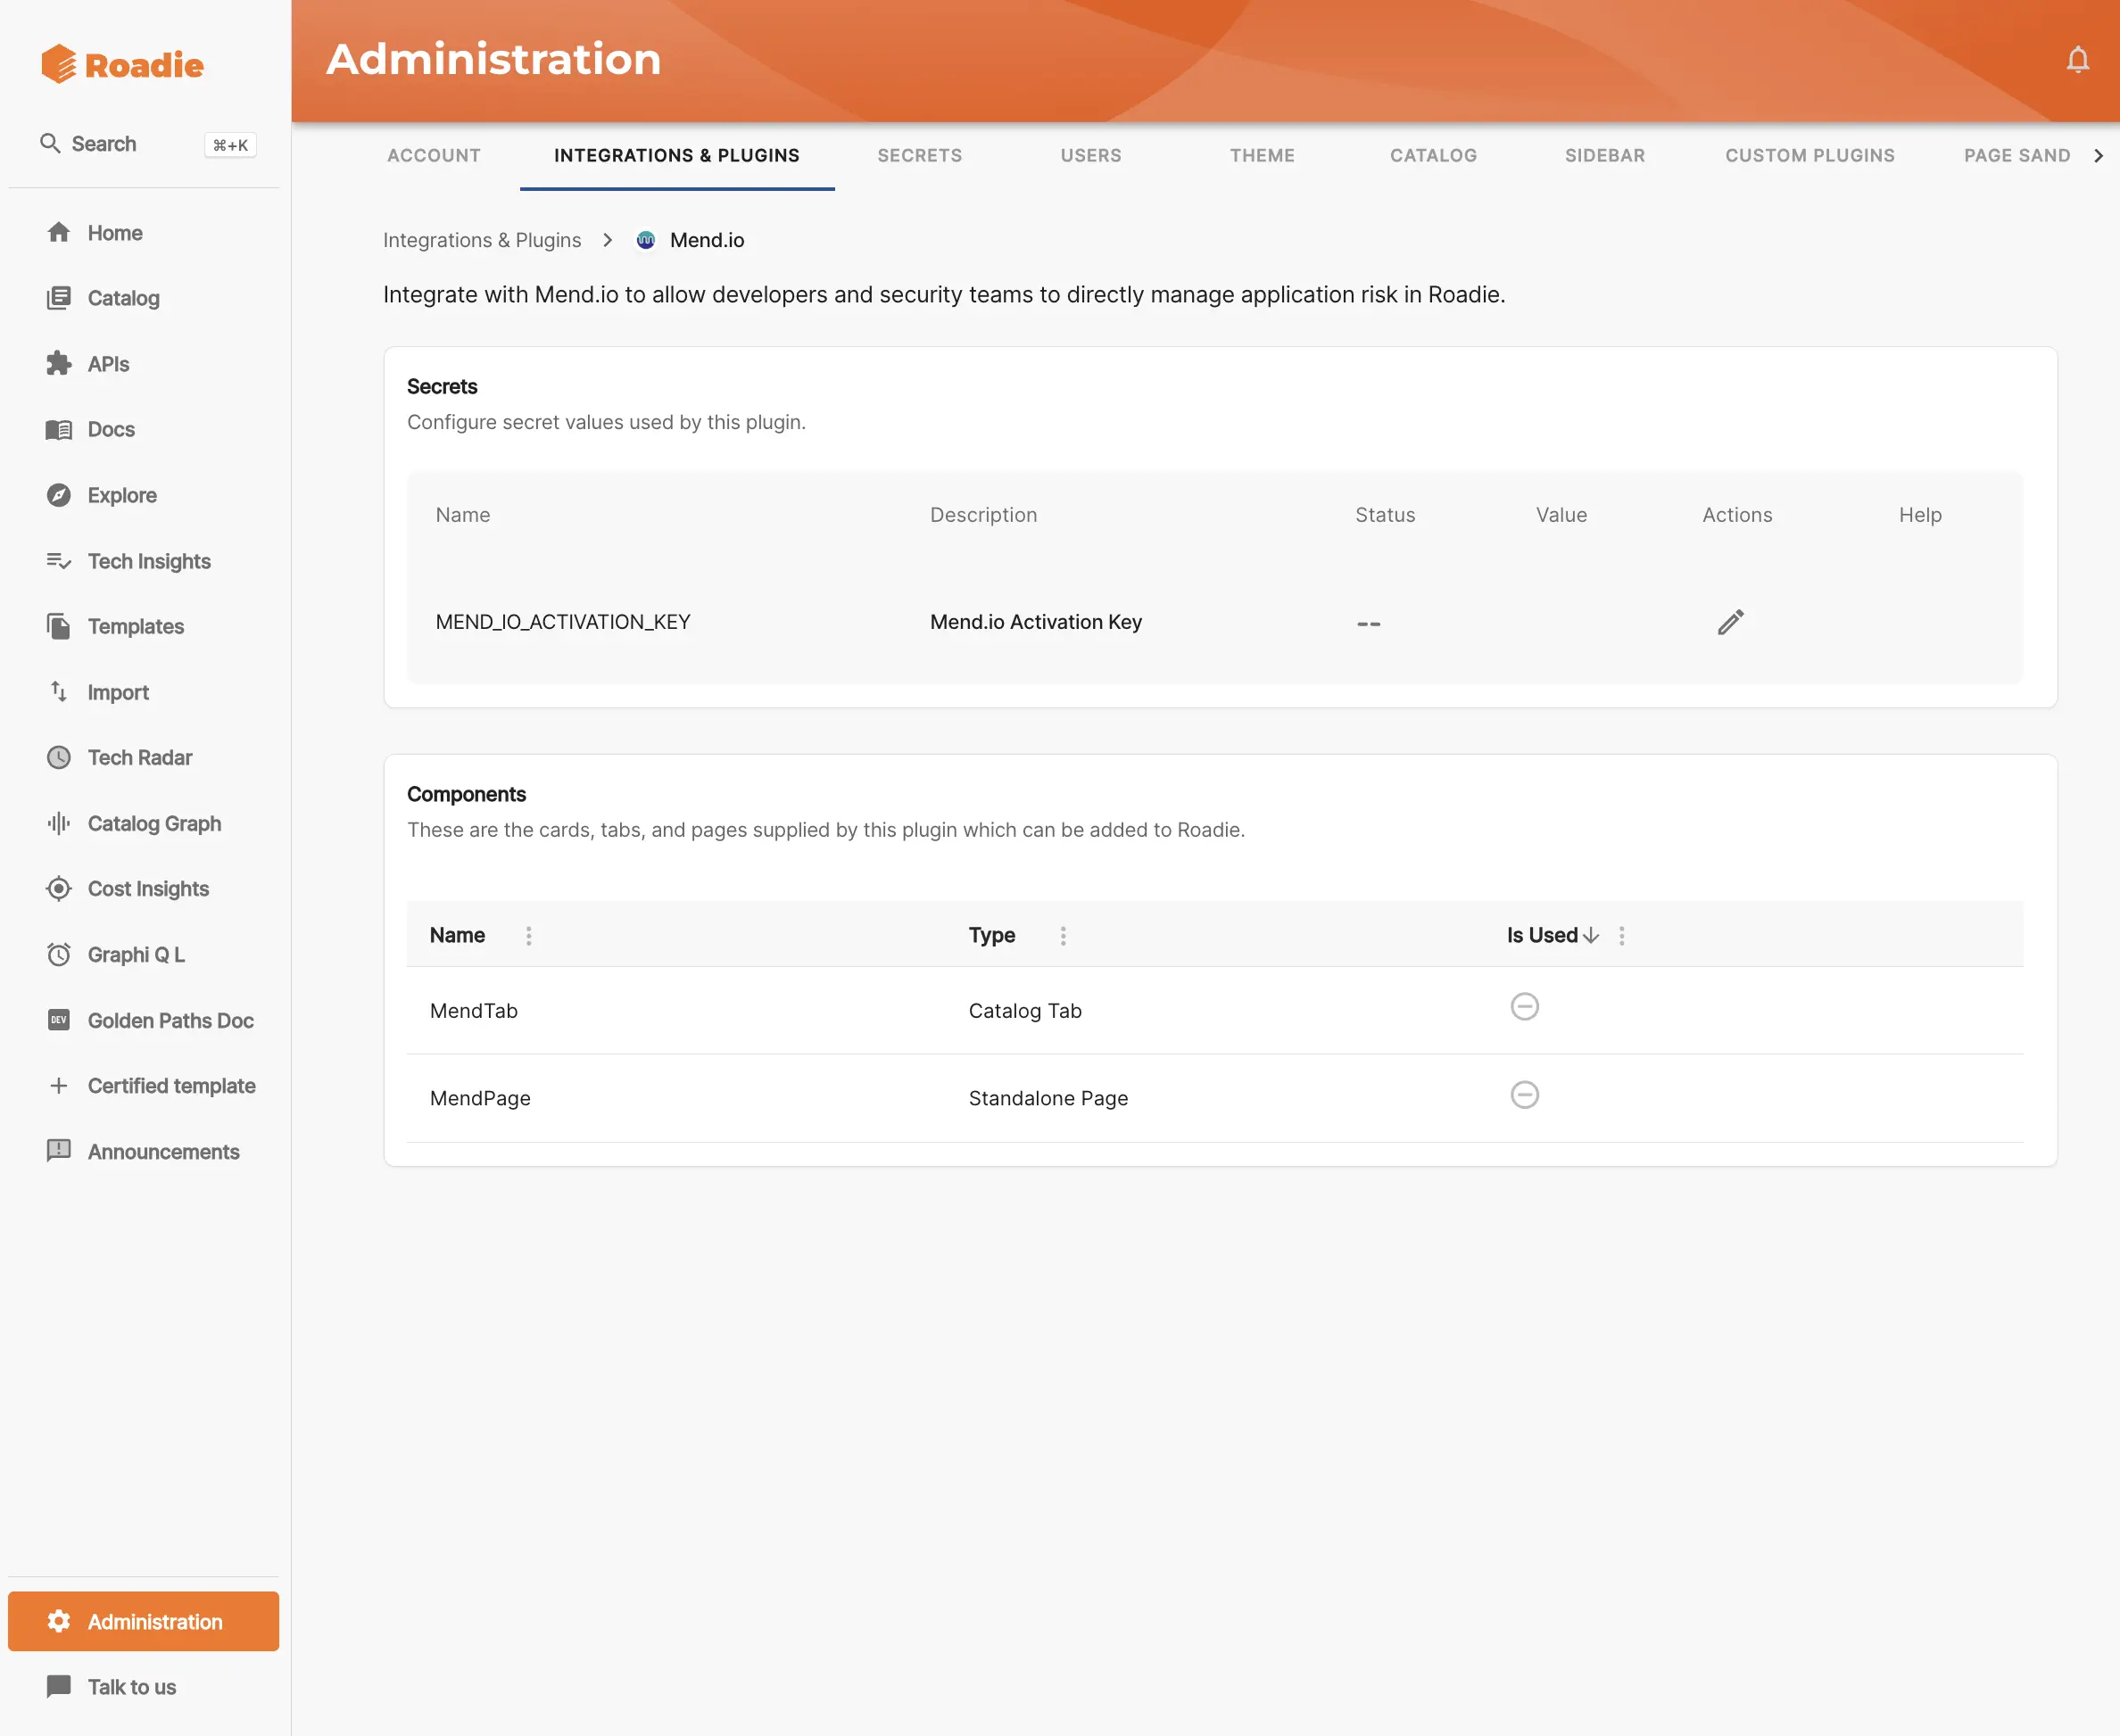The image size is (2120, 1736).
Task: Toggle usage of the MendPage component
Action: point(1524,1094)
